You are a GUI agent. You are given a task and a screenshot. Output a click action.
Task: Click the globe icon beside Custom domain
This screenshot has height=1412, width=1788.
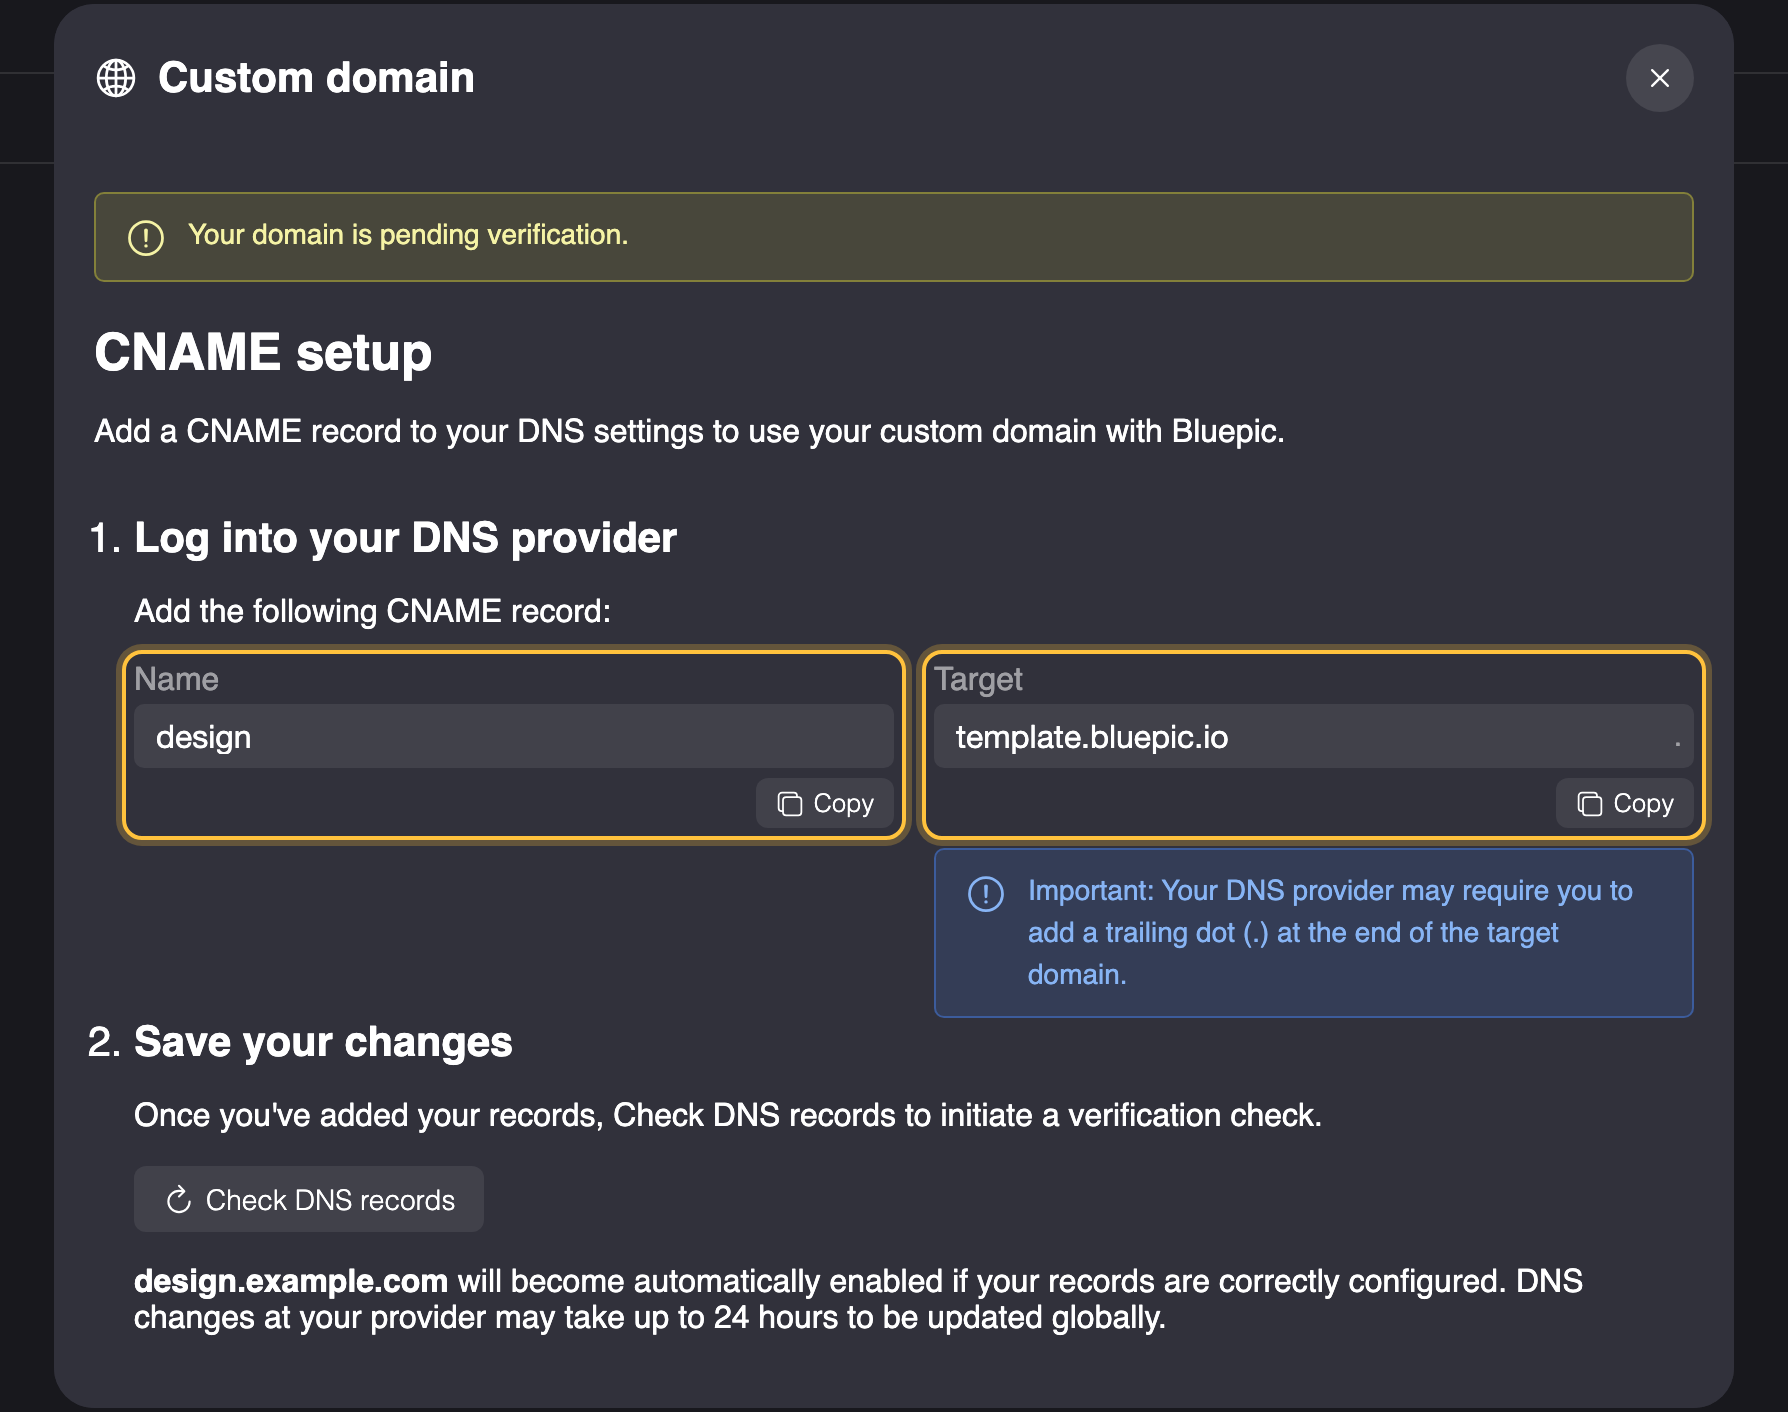tap(116, 78)
